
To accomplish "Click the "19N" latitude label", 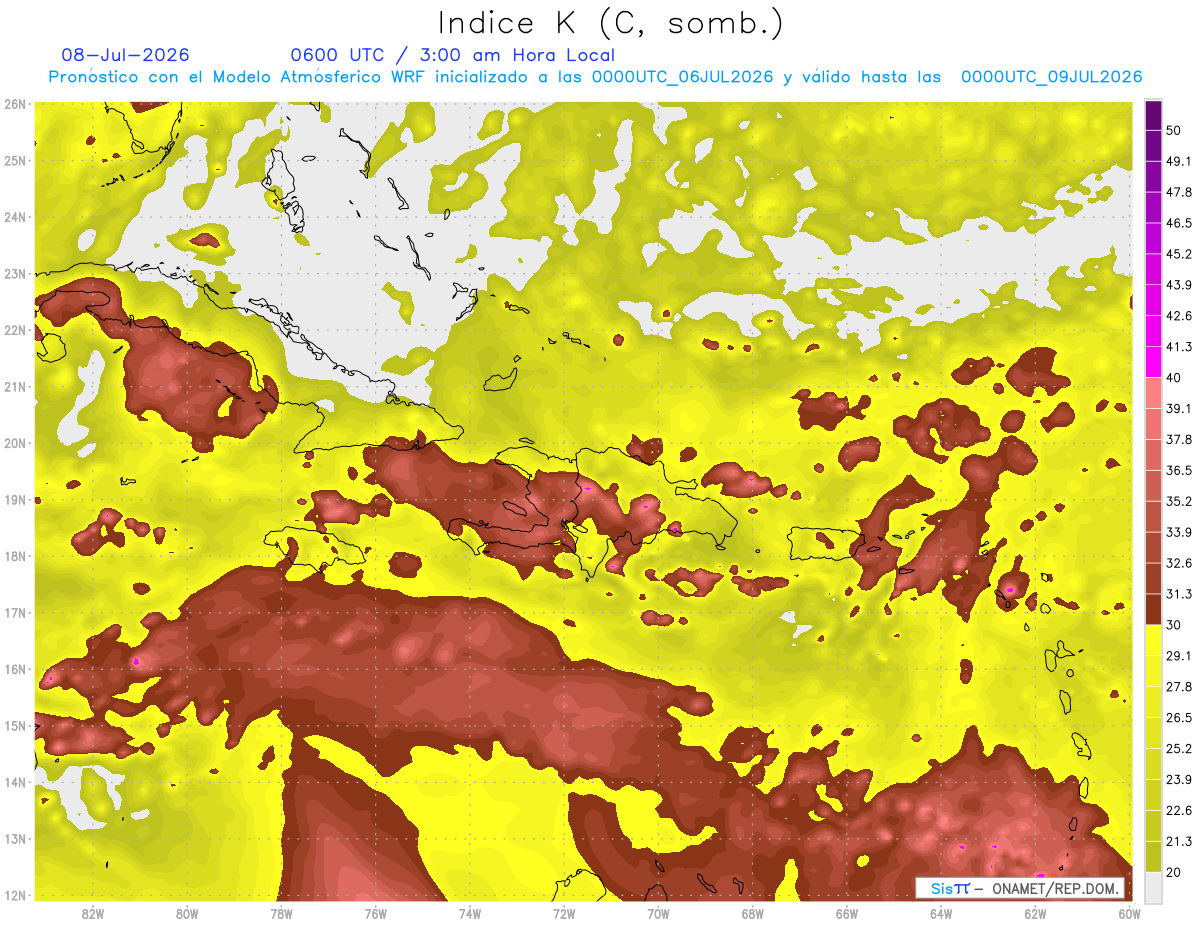I will click(14, 499).
